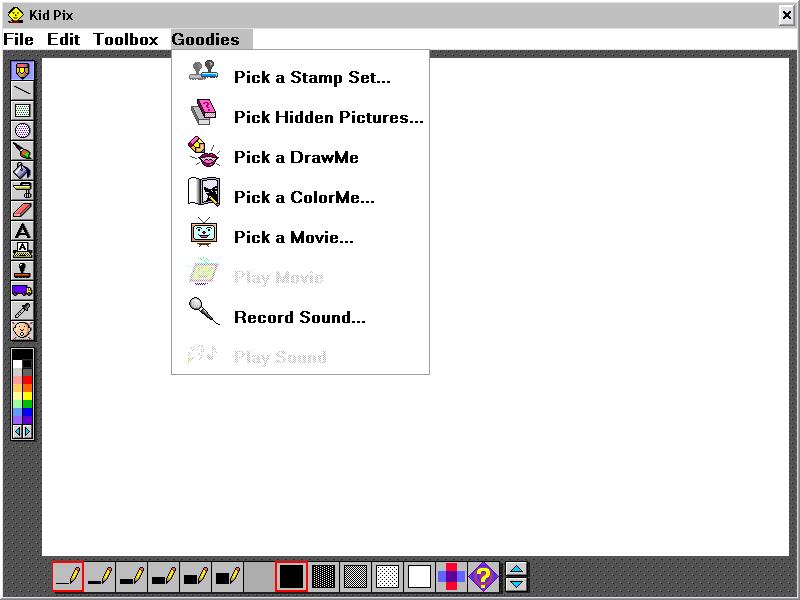Select the medium gray pattern option

(355, 577)
